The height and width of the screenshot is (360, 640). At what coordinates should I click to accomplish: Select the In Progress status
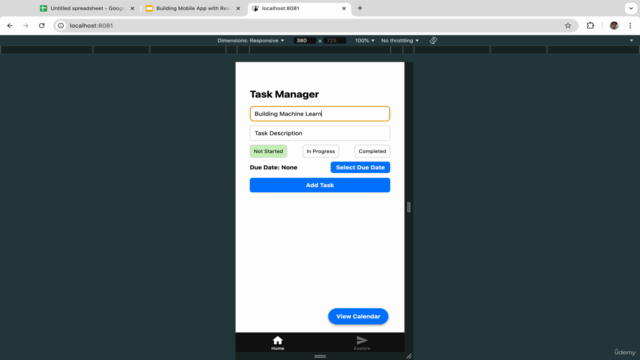320,151
